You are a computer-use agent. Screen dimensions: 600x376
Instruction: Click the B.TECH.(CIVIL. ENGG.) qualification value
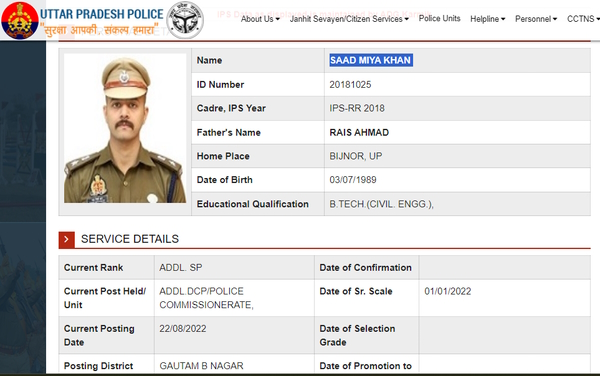point(382,204)
